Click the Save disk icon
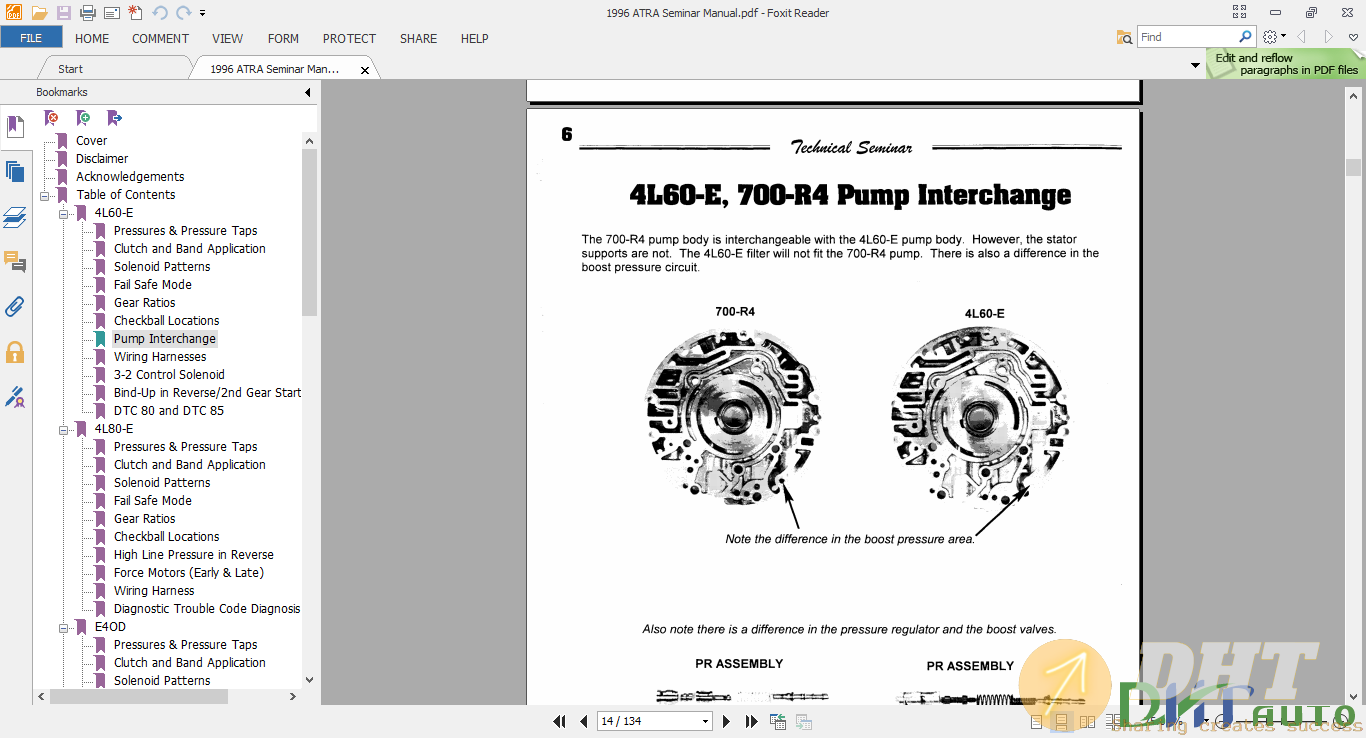 [64, 13]
